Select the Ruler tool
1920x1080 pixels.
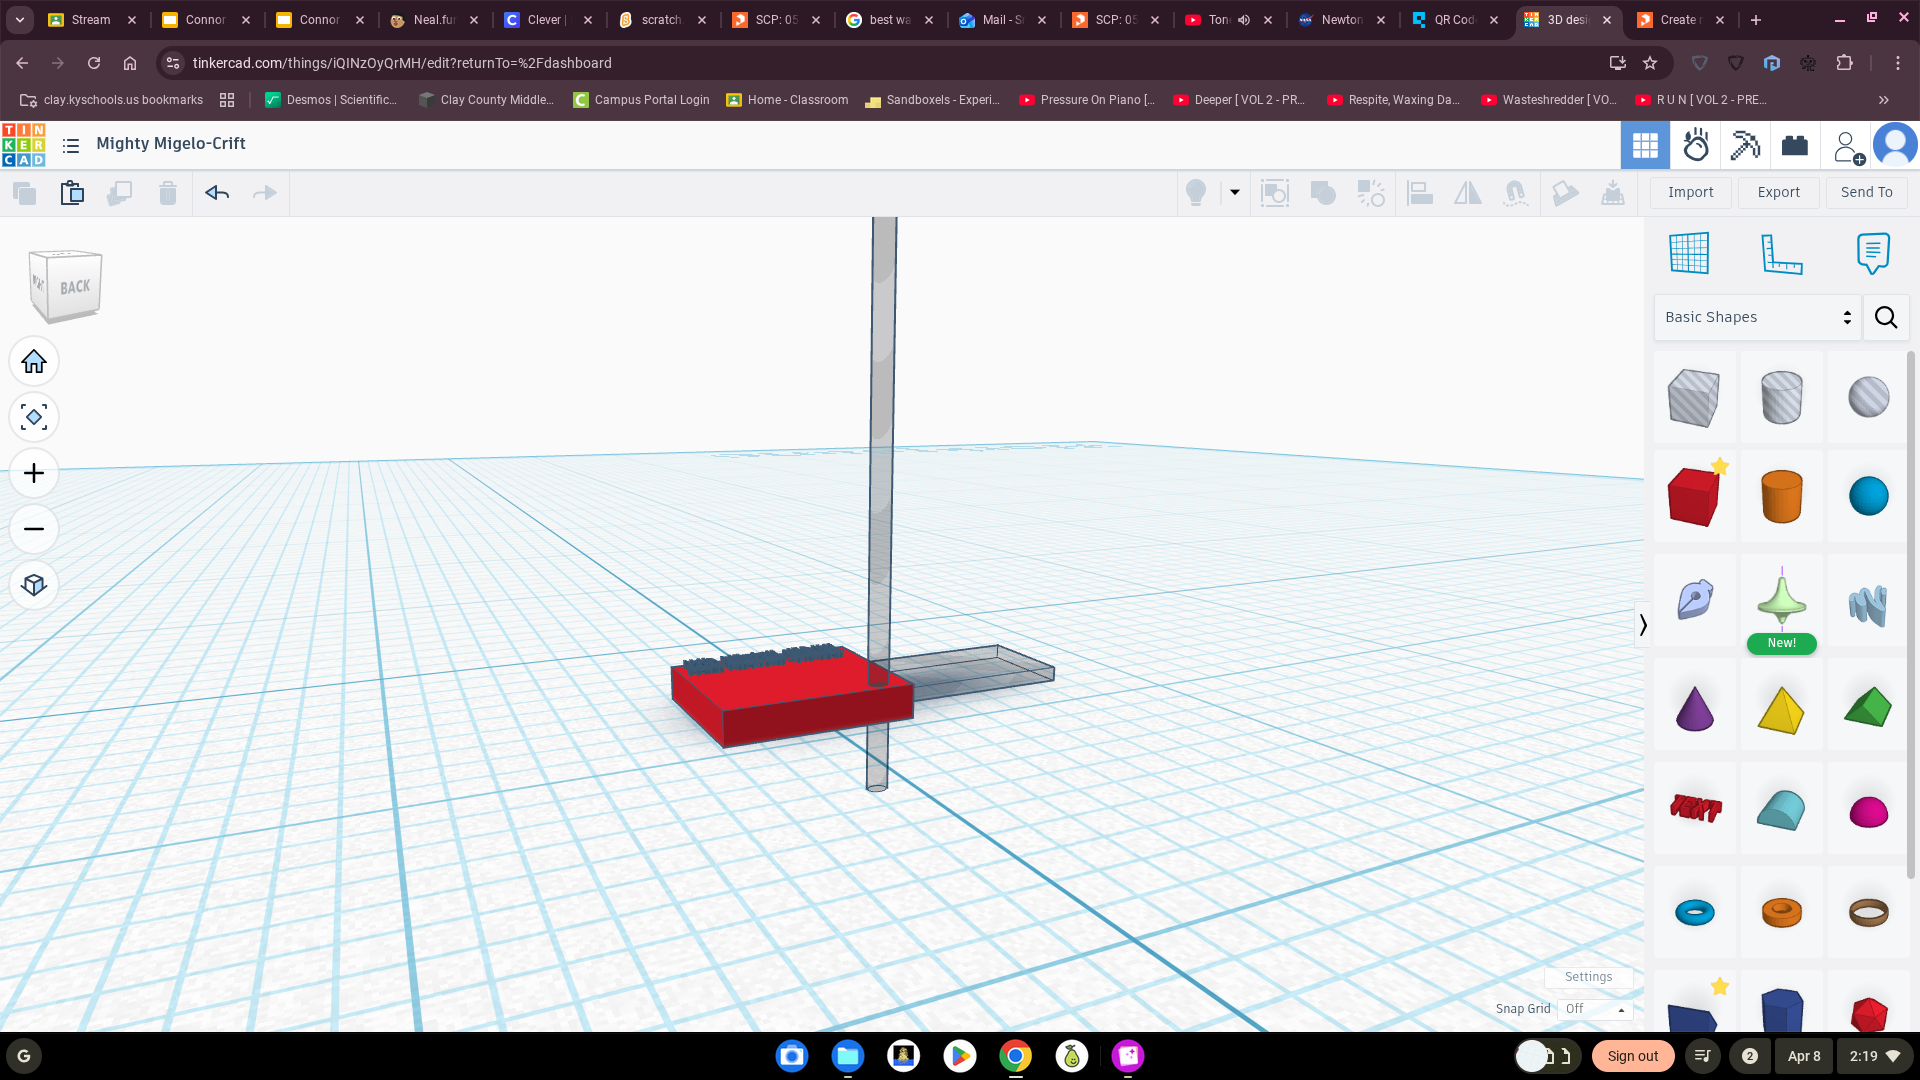[1781, 253]
